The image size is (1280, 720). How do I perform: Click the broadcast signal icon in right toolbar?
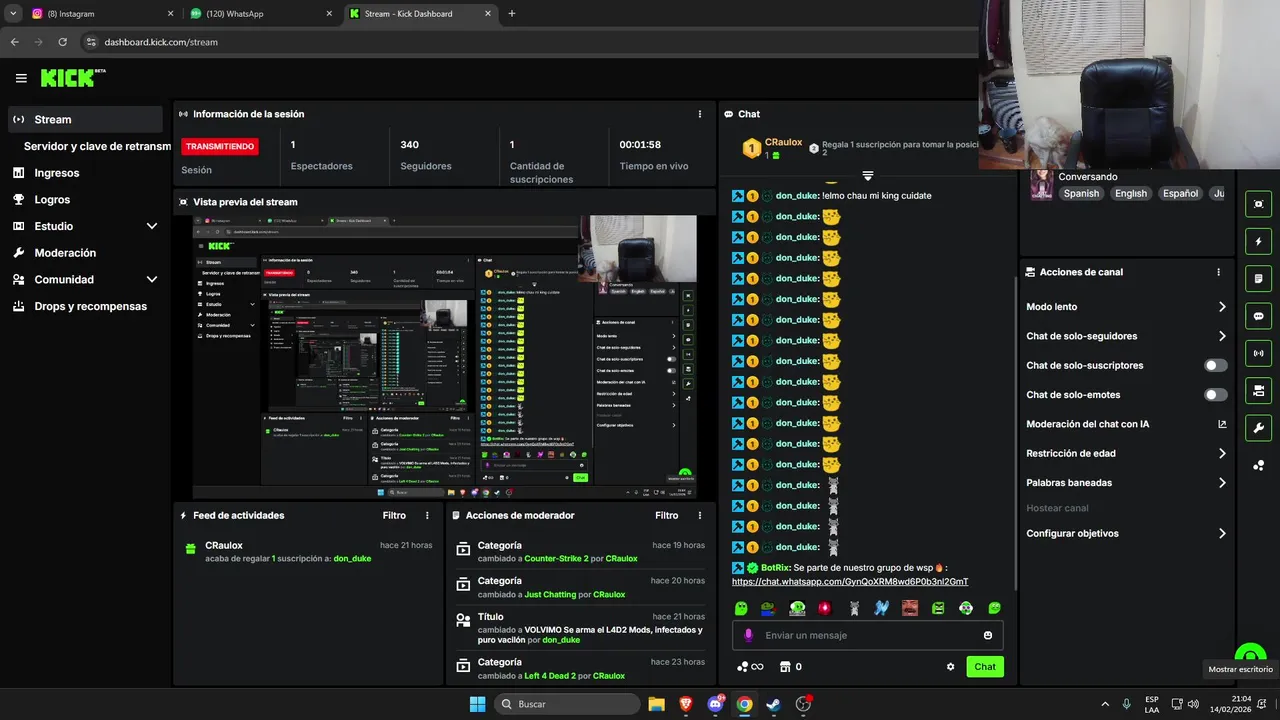1258,353
